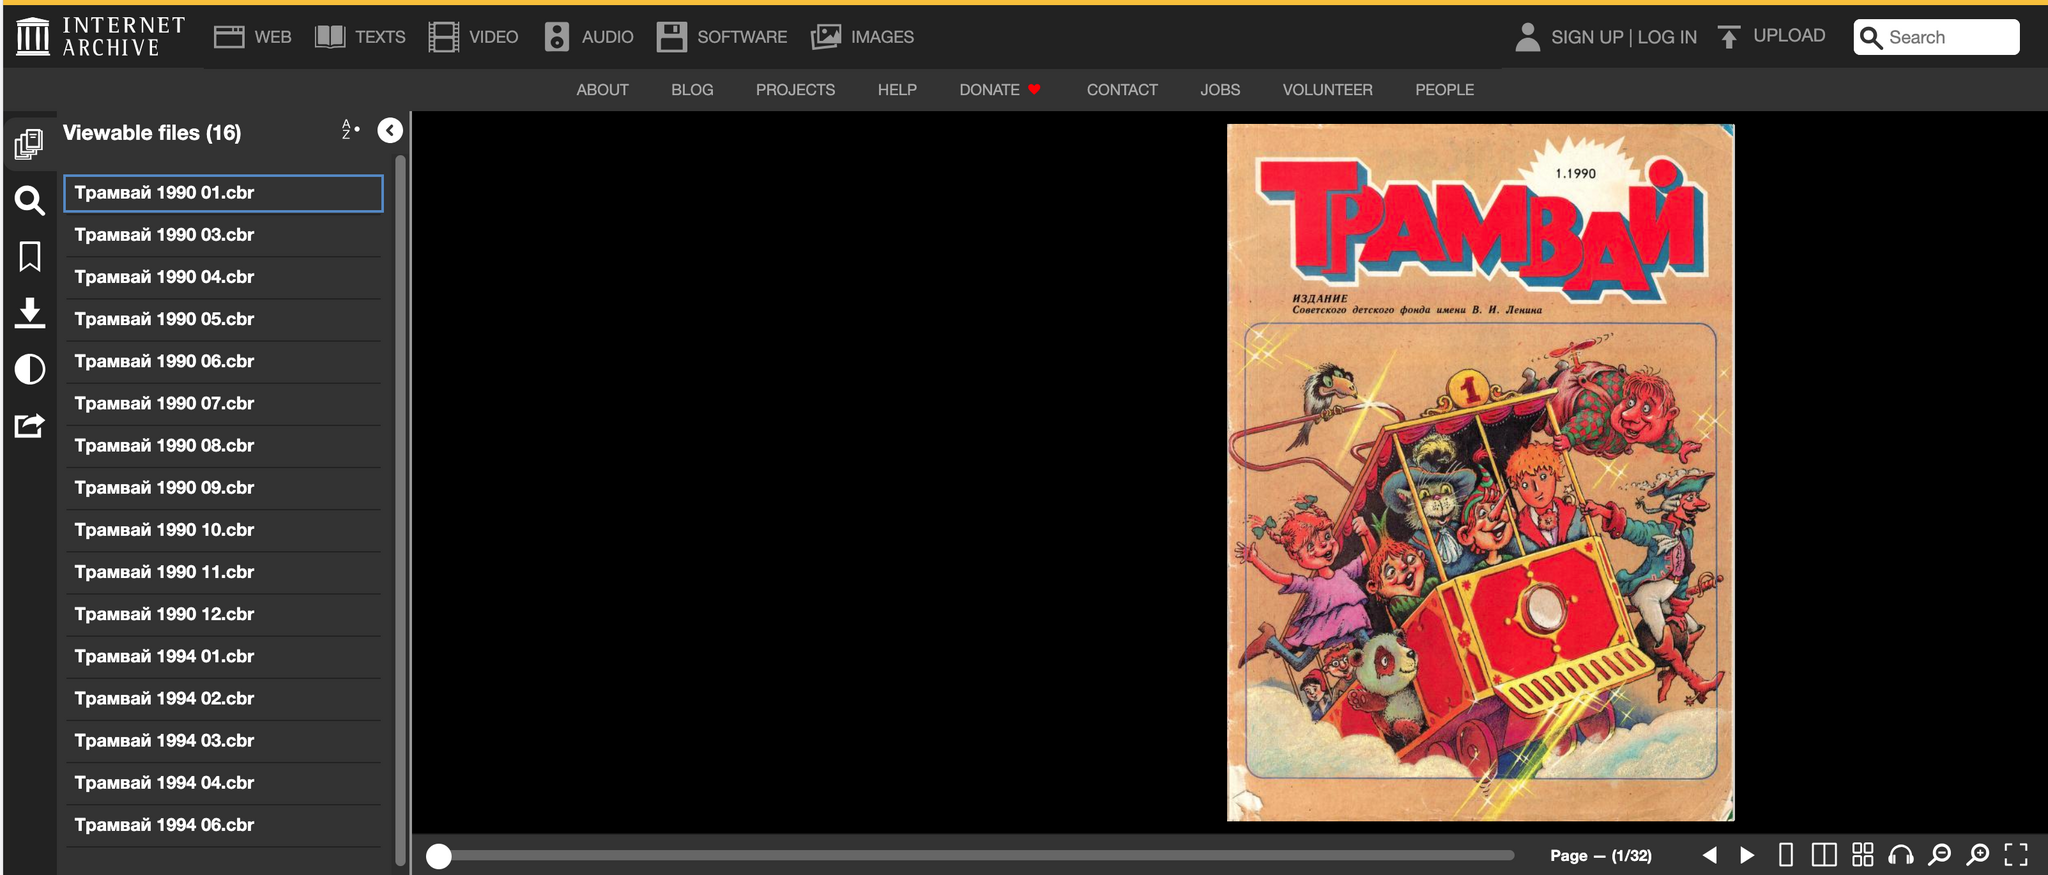Select file Трамвай 1994 04.cbr

223,783
